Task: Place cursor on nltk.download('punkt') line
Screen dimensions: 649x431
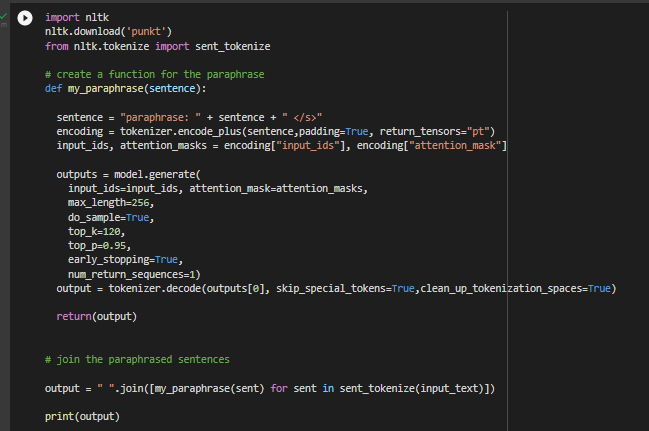Action: pyautogui.click(x=109, y=32)
